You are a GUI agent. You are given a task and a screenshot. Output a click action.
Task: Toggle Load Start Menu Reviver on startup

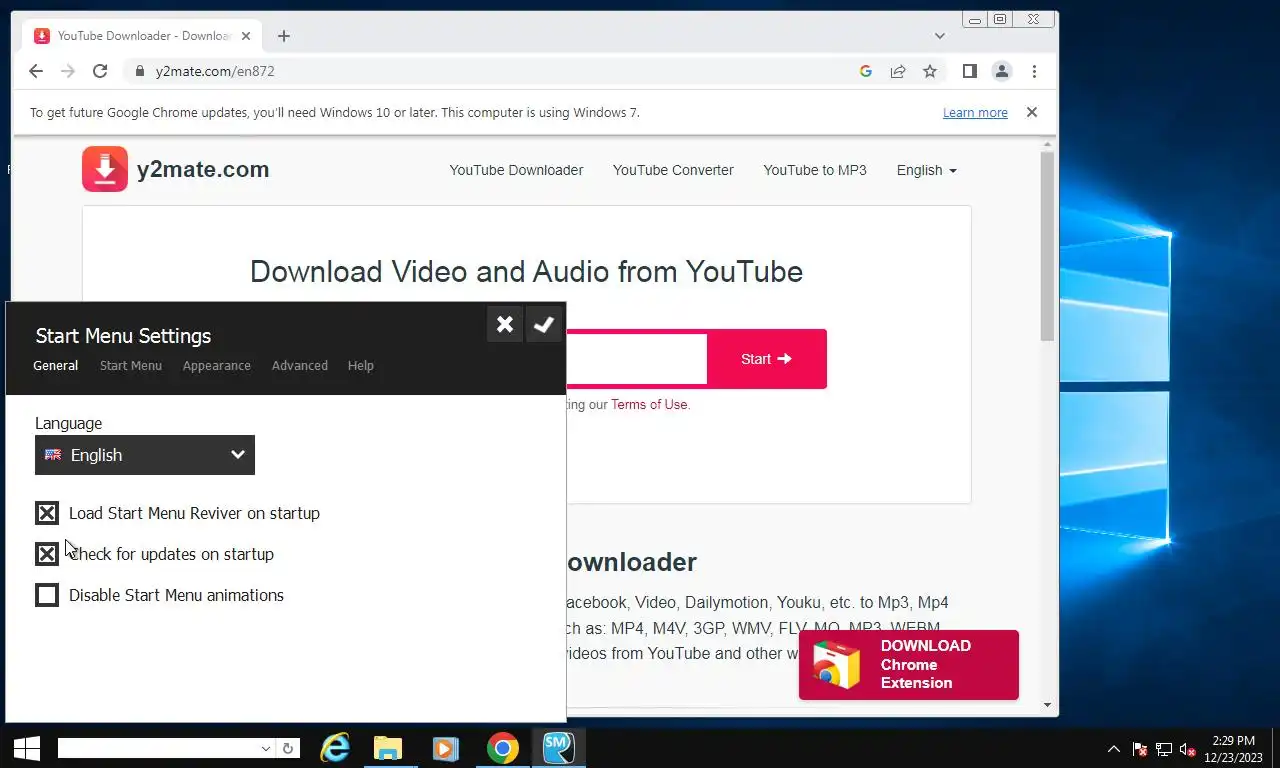pos(47,513)
